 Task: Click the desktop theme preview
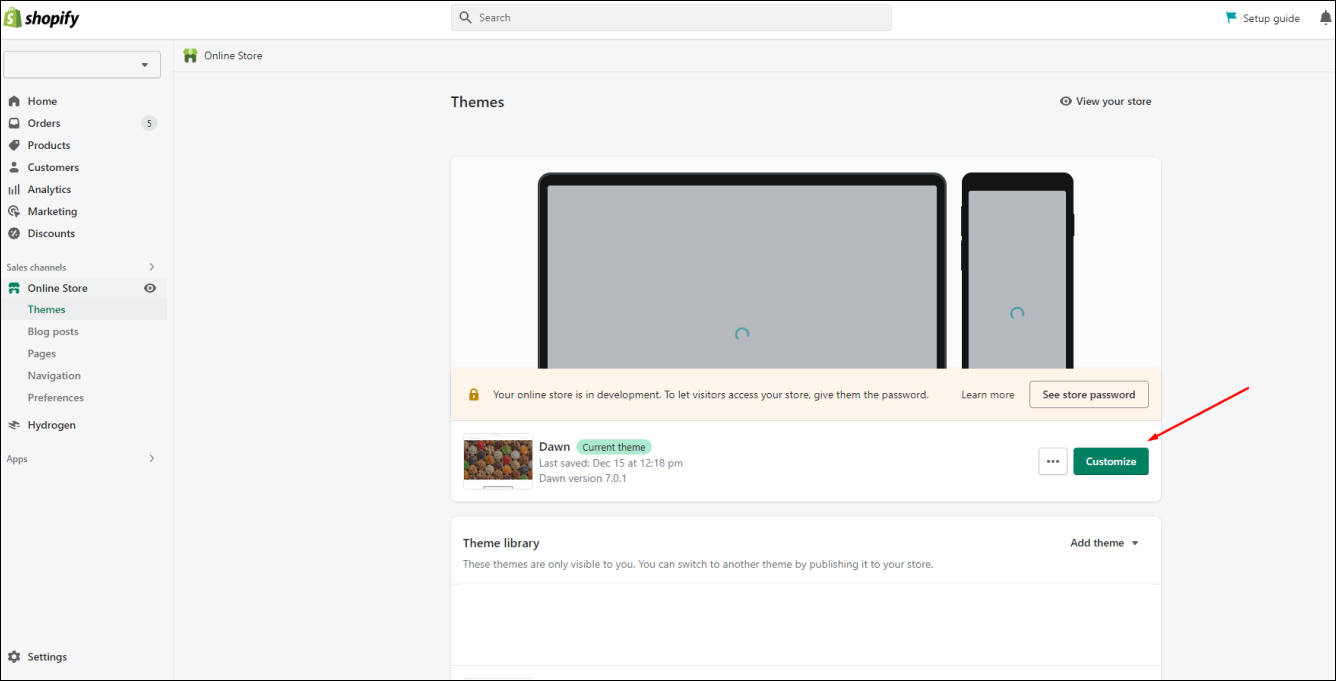pyautogui.click(x=742, y=272)
